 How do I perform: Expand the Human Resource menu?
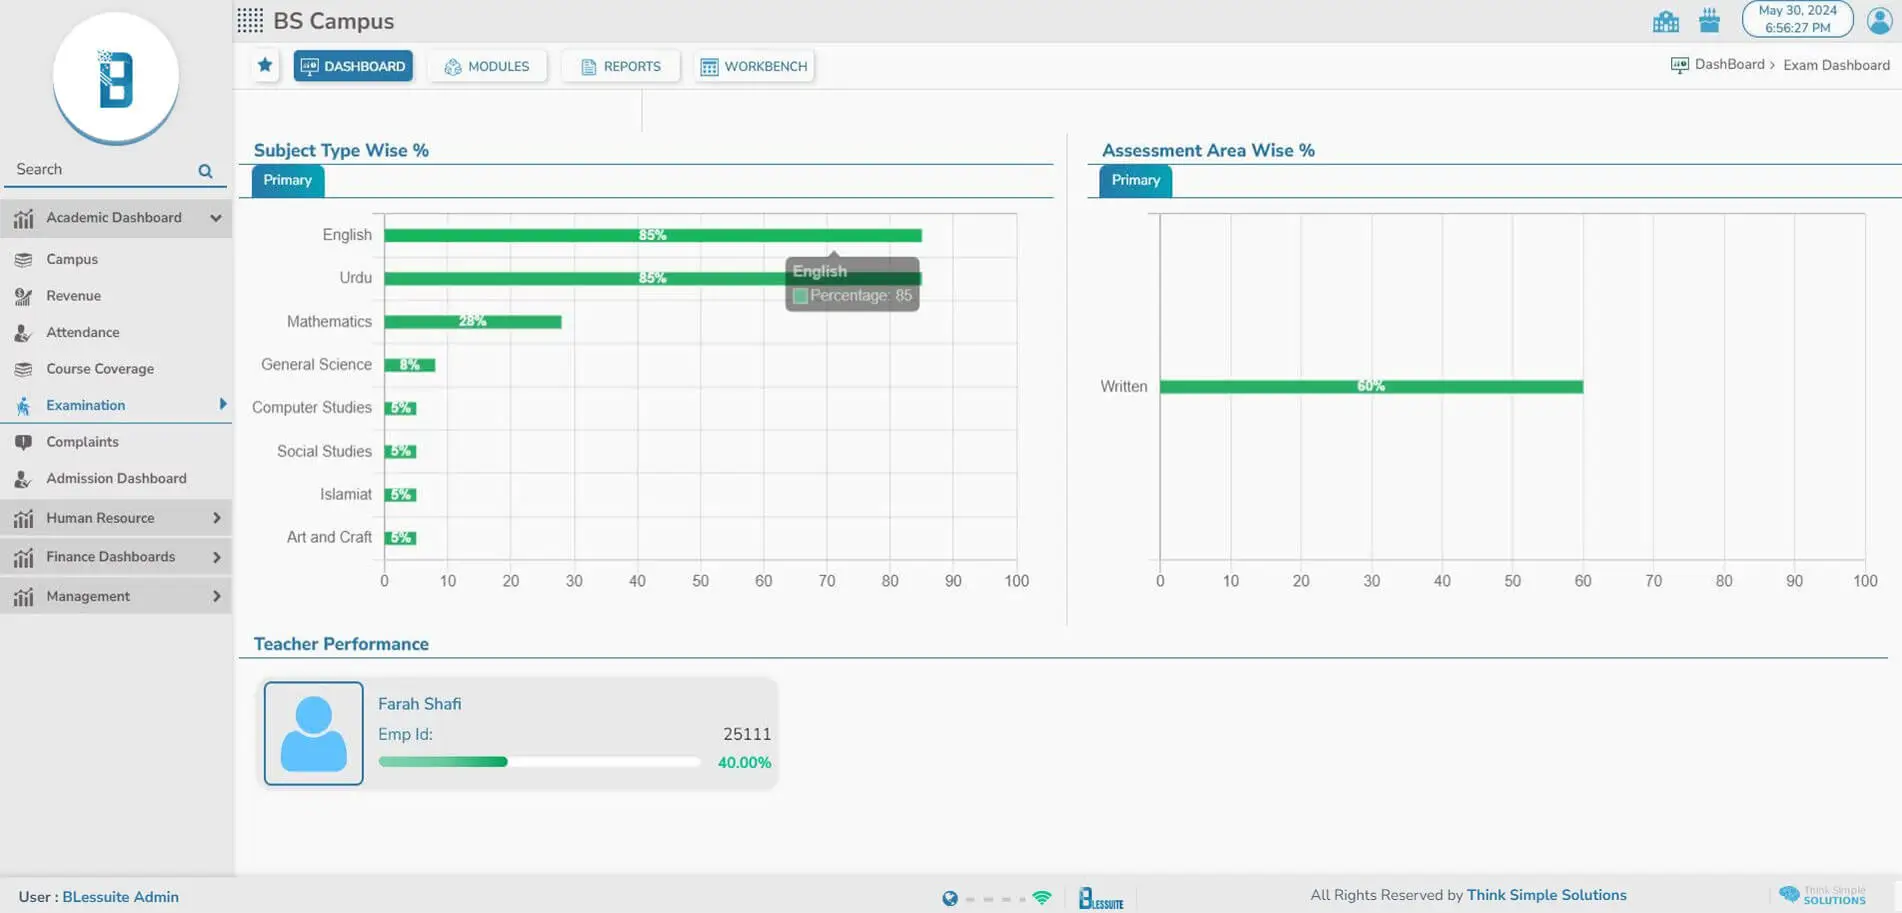point(216,518)
